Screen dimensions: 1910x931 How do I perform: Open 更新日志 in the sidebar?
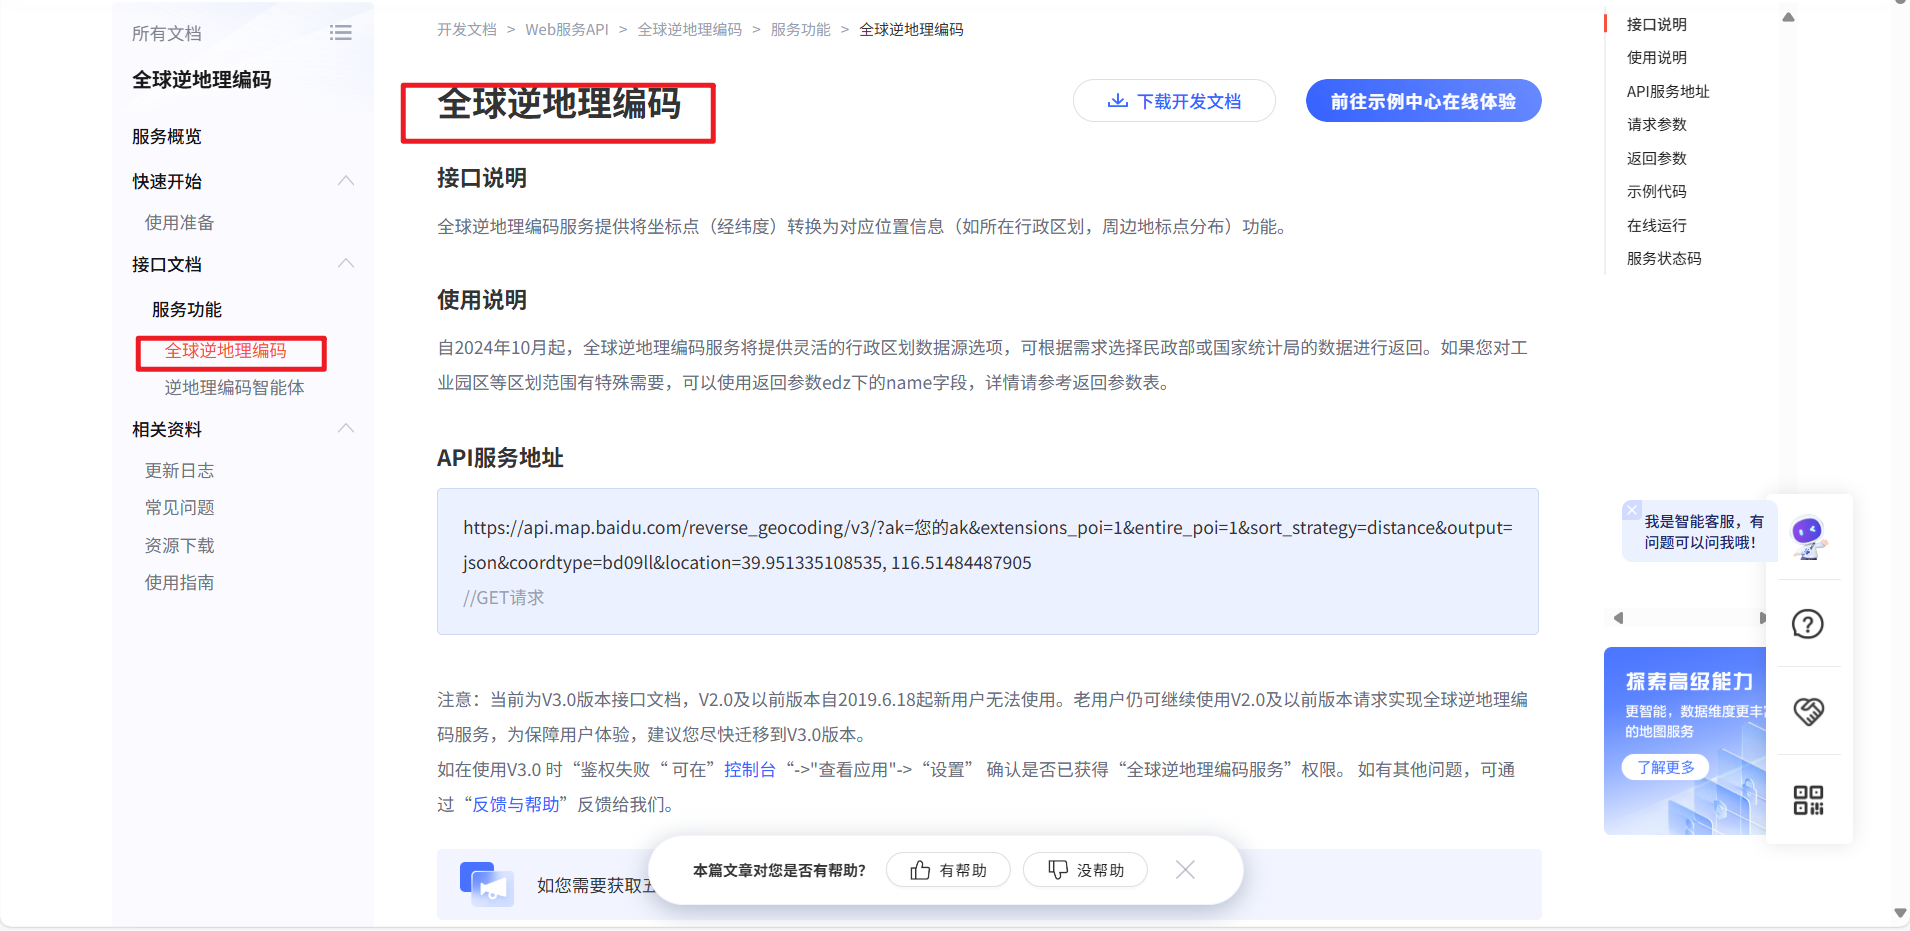pyautogui.click(x=179, y=471)
